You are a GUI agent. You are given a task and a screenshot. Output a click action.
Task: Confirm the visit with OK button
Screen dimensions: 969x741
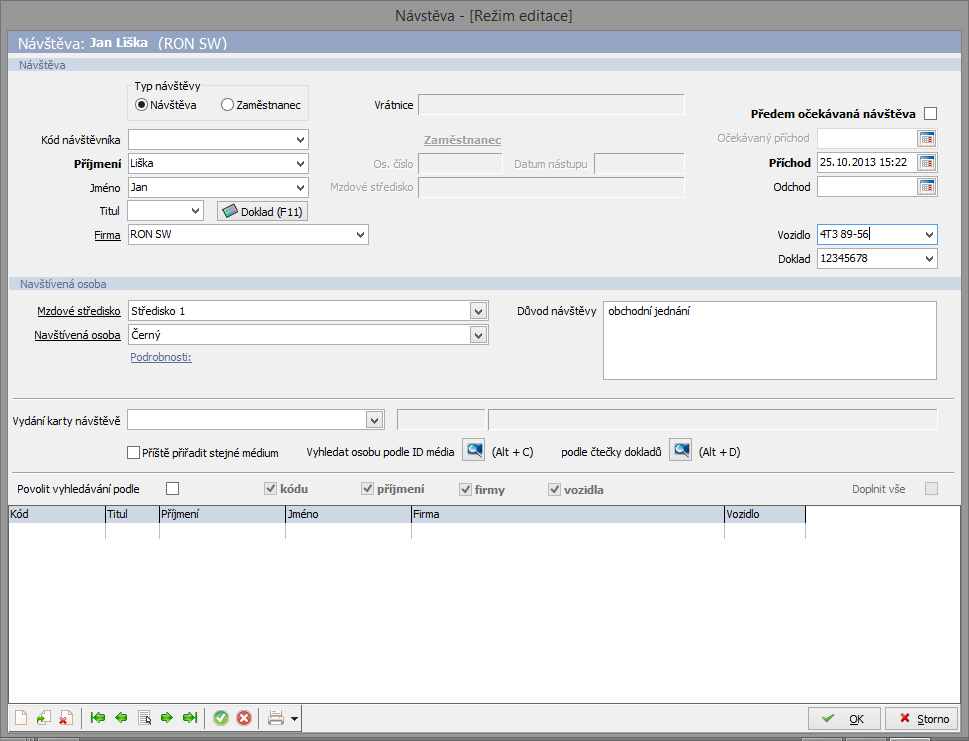844,719
